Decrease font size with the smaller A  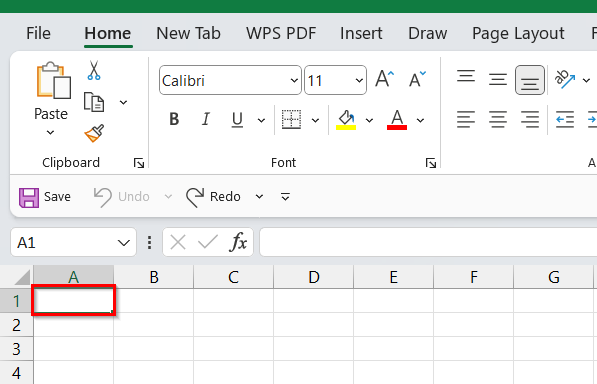[x=417, y=79]
